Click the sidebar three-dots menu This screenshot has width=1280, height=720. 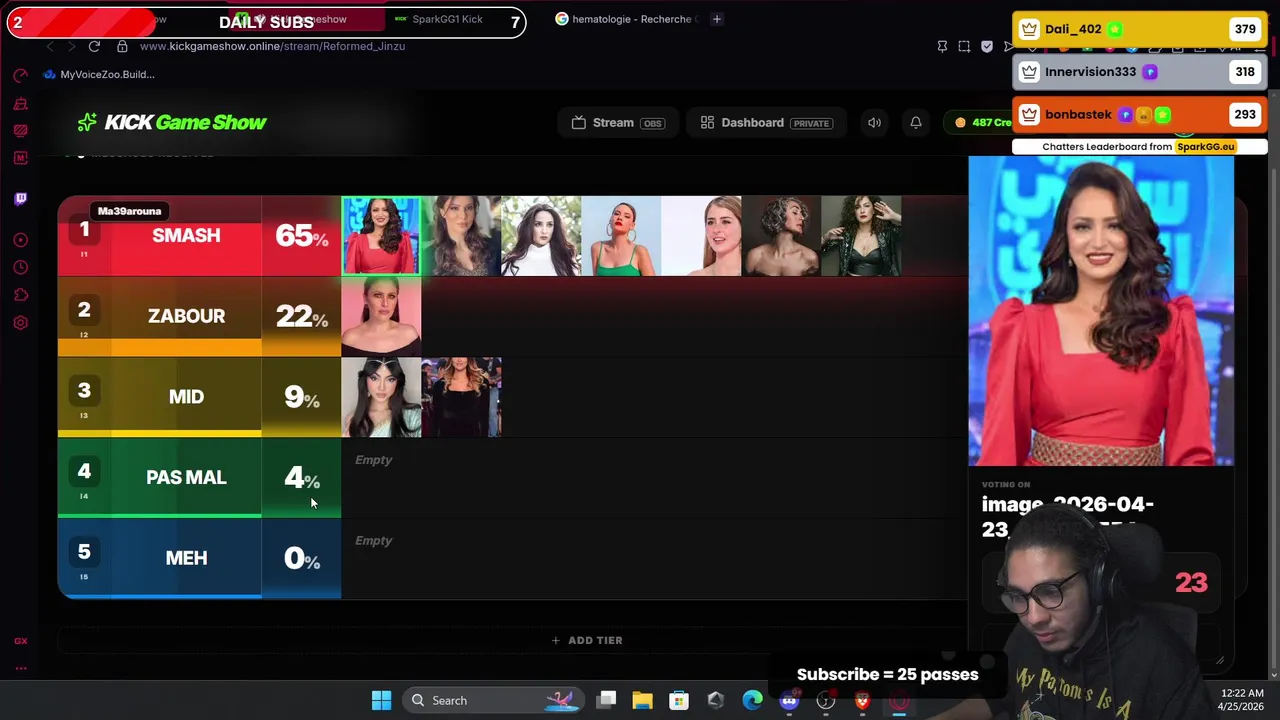[x=21, y=668]
